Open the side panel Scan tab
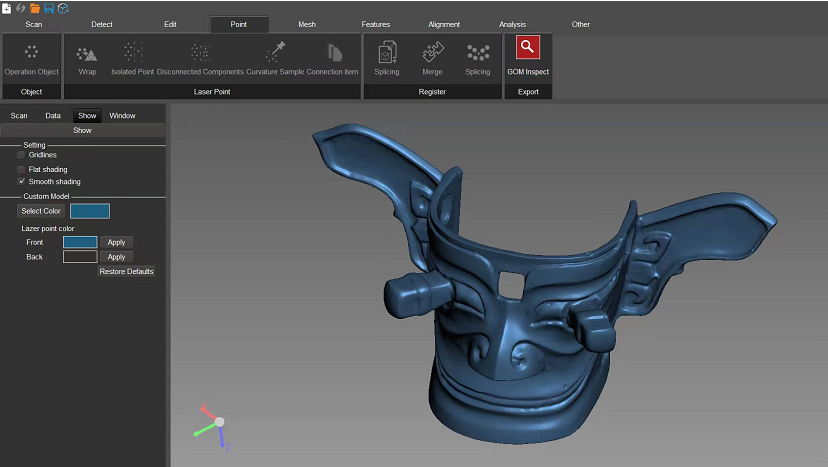 [x=19, y=115]
